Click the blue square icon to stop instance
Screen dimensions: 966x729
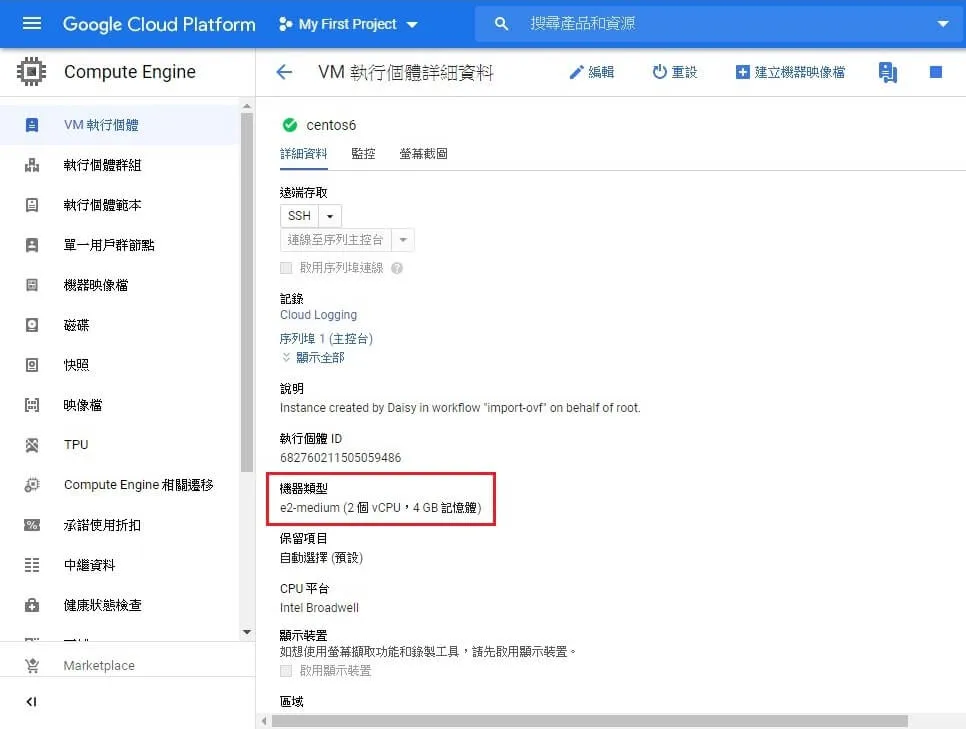coord(935,72)
